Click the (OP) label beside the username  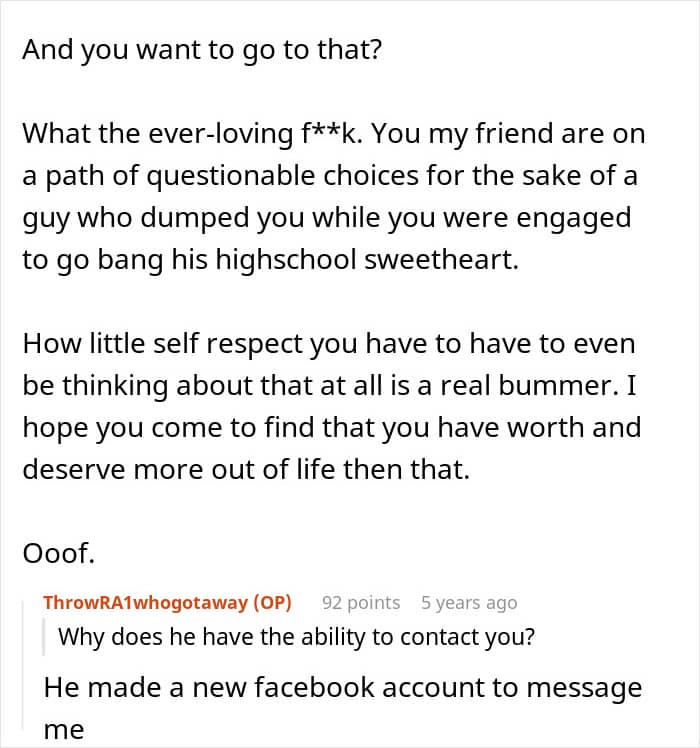coord(272,603)
